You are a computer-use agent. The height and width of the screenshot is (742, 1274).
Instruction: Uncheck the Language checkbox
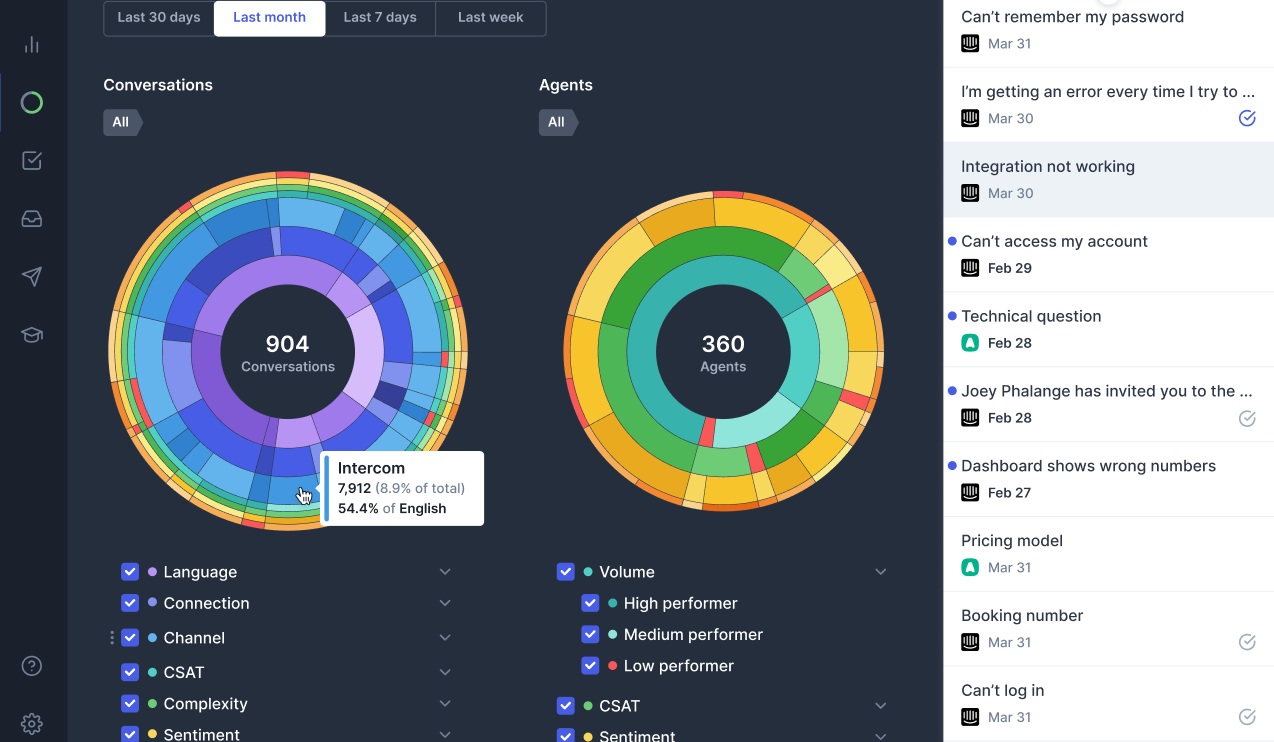[130, 572]
